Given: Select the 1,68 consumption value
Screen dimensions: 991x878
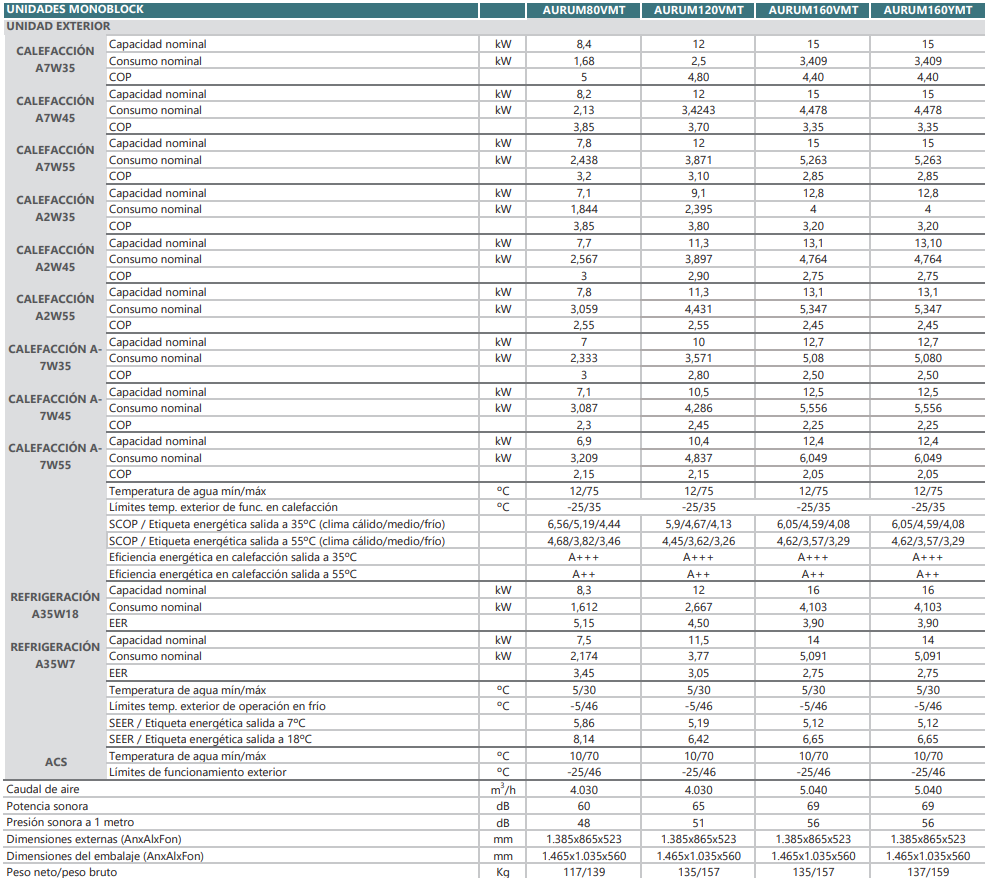Looking at the screenshot, I should [x=583, y=61].
